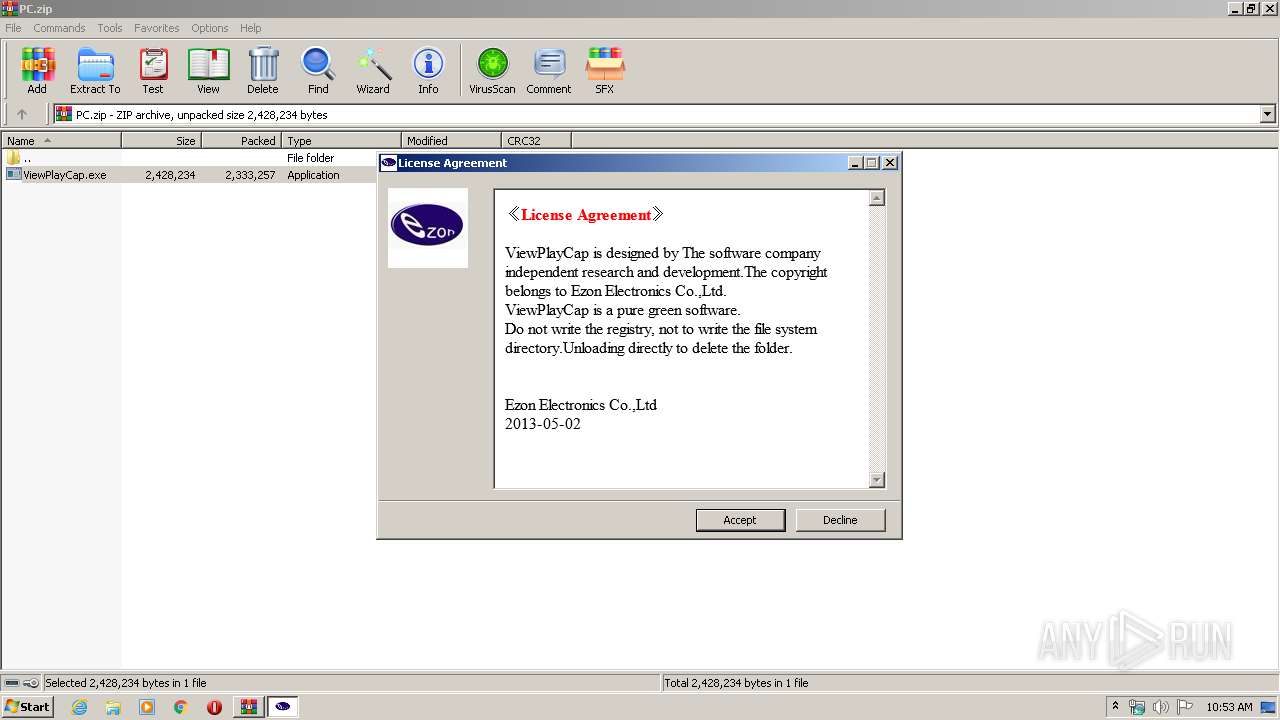Image resolution: width=1280 pixels, height=720 pixels.
Task: Sort by Name column header
Action: point(61,141)
